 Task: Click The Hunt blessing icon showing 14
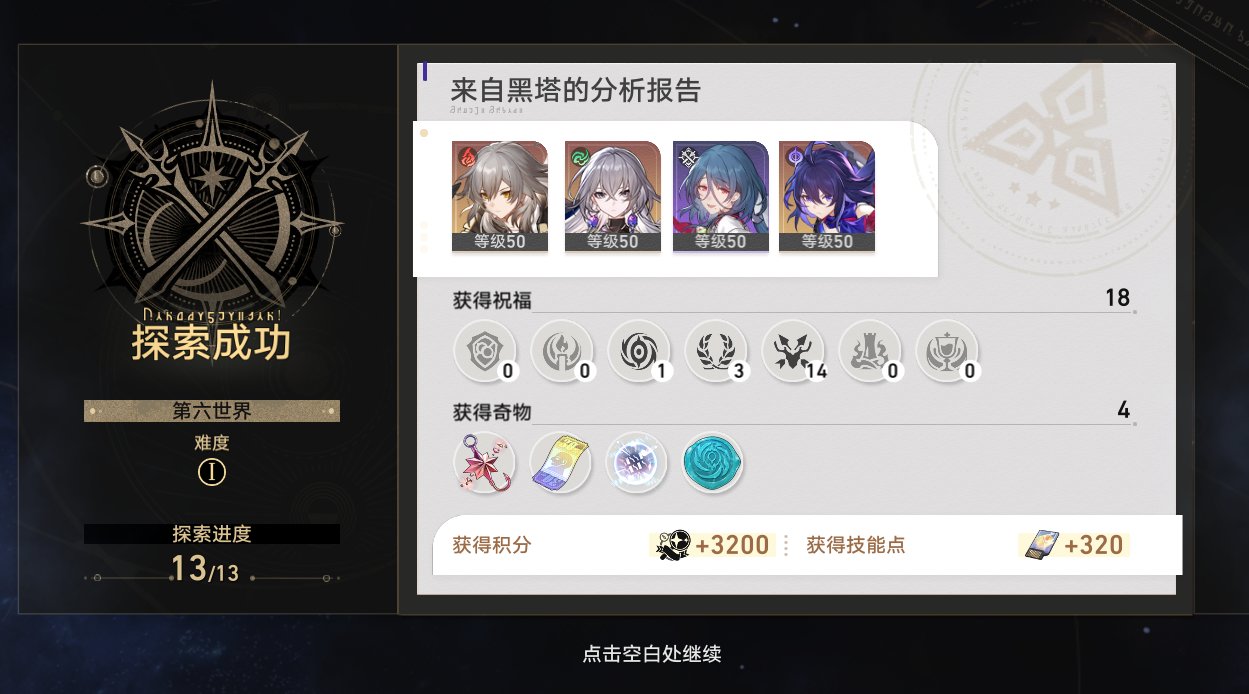pyautogui.click(x=793, y=351)
